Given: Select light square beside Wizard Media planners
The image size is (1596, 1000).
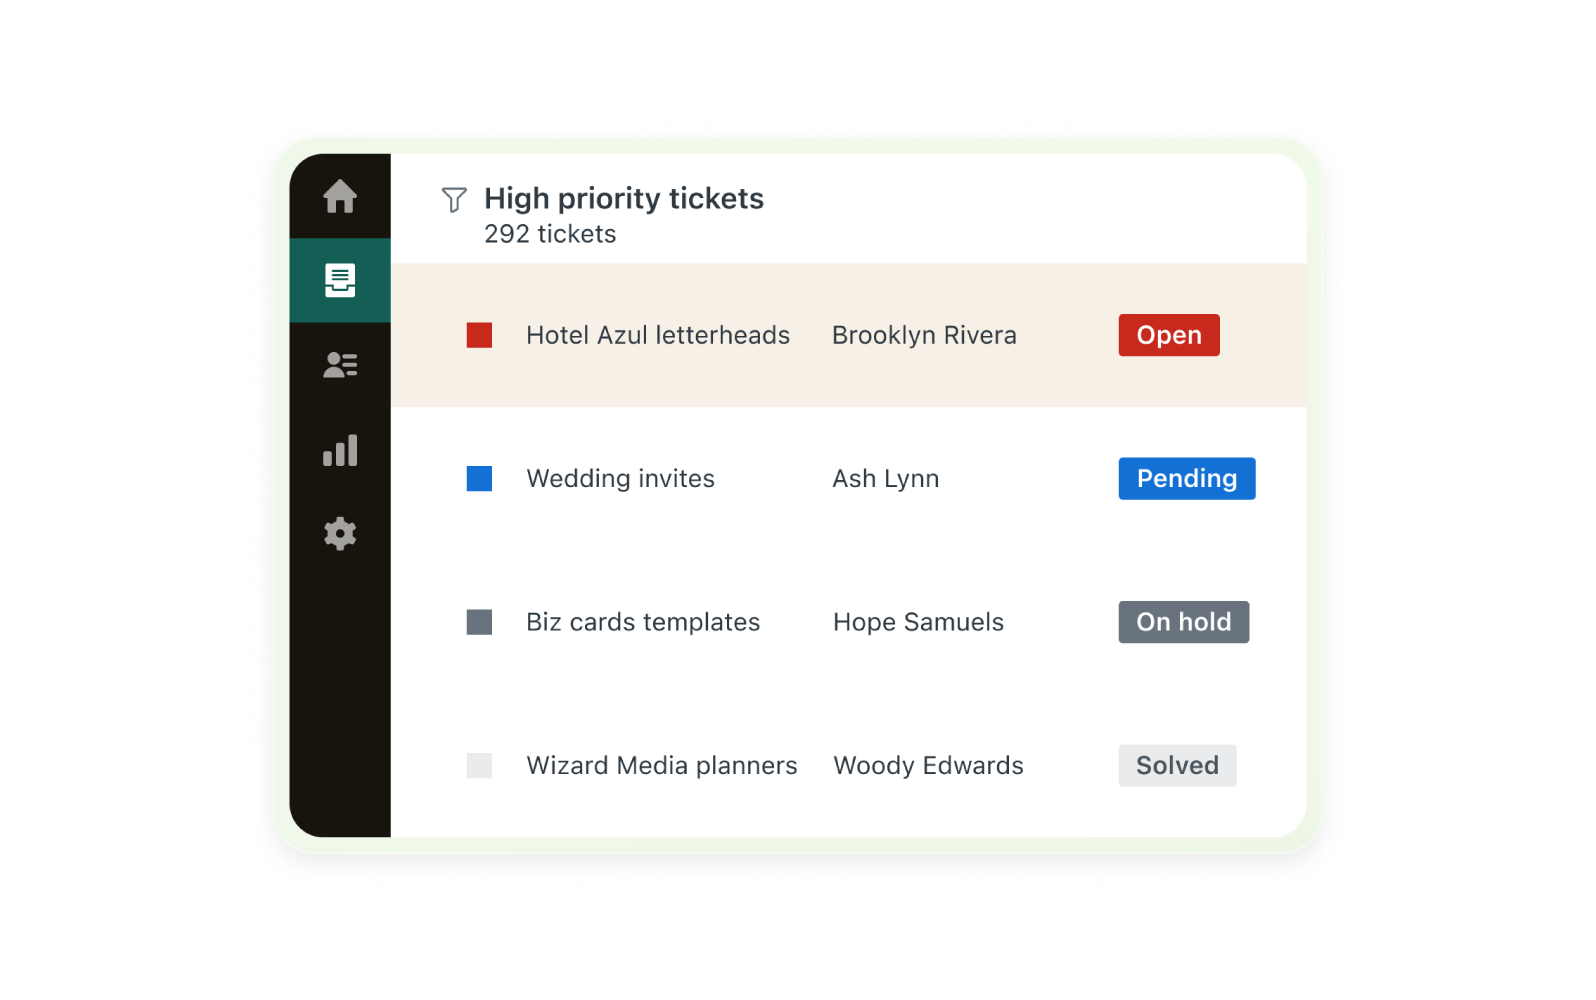Looking at the screenshot, I should (479, 766).
